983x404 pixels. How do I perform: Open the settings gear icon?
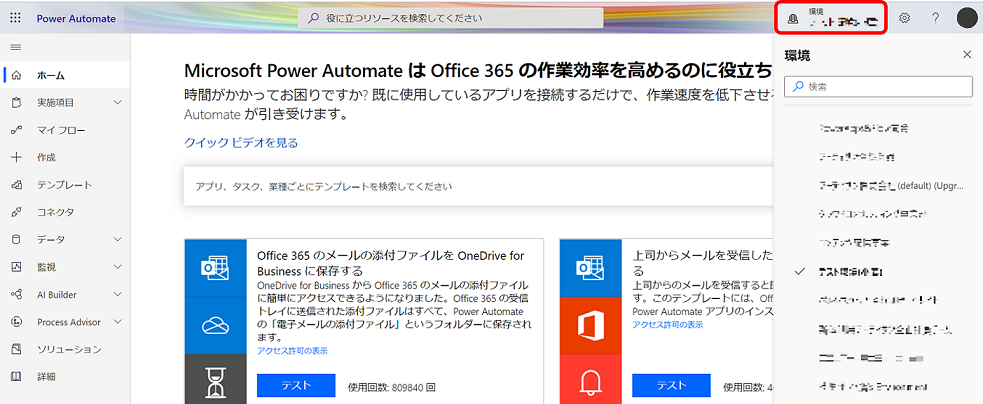click(x=904, y=18)
